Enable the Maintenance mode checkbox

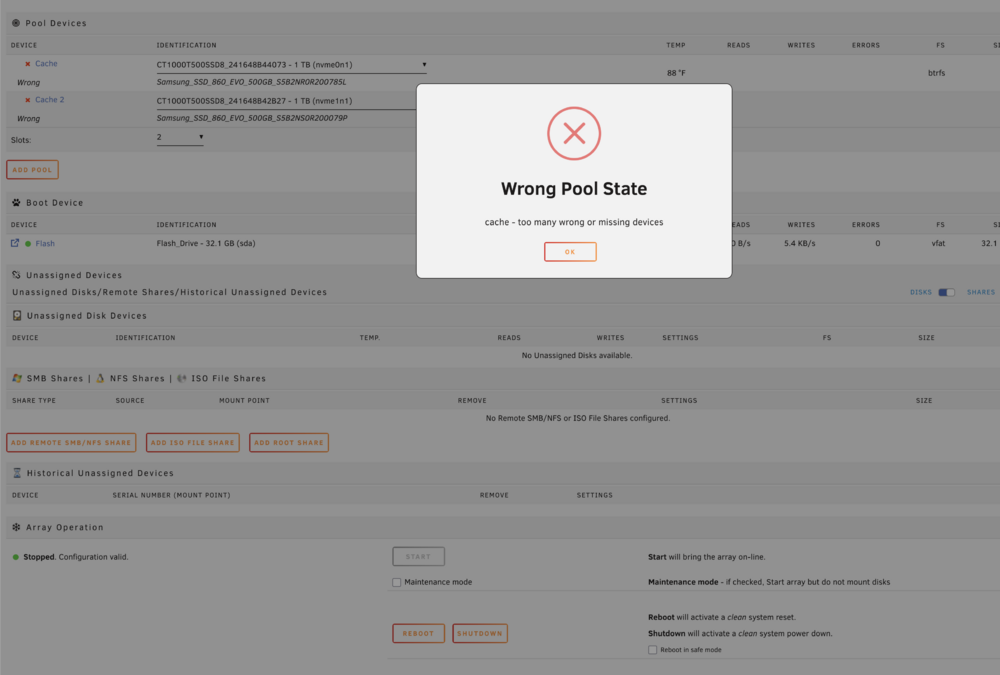pos(397,582)
